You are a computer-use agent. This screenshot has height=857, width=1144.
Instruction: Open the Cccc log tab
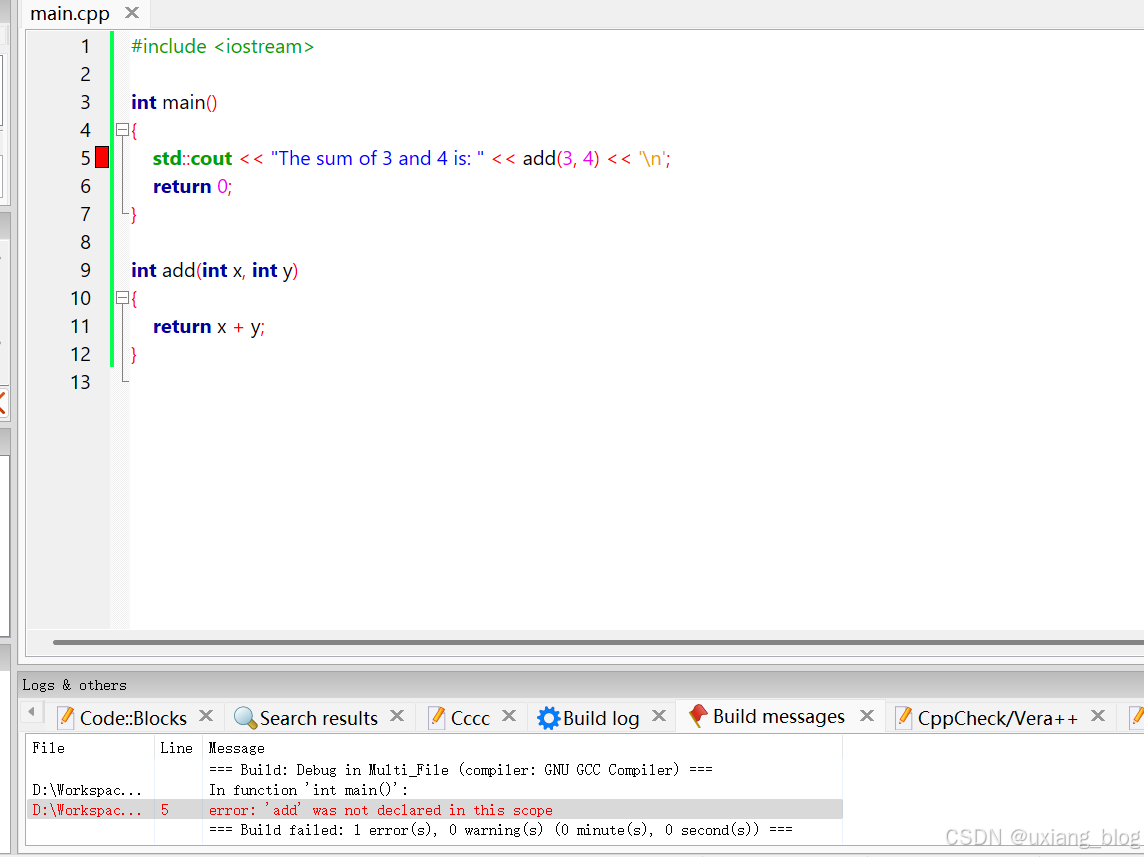[x=471, y=718]
